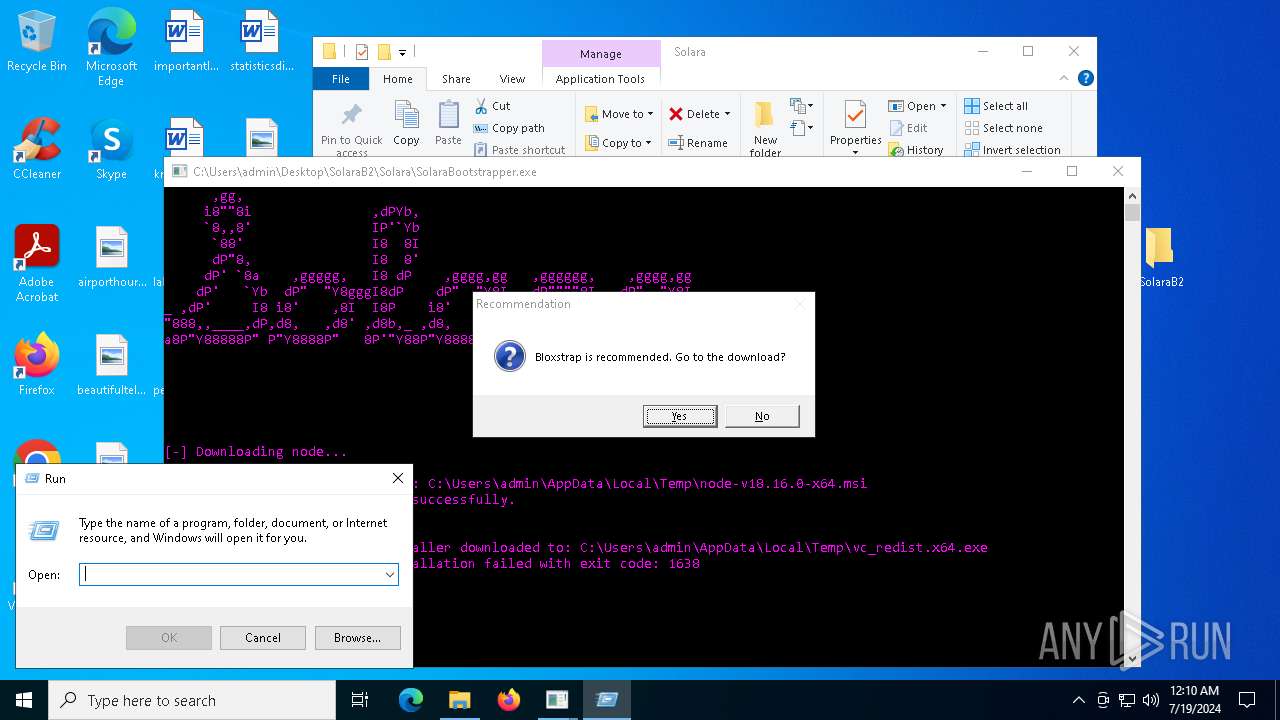Switch to the Share ribbon tab
The image size is (1280, 720).
click(456, 79)
